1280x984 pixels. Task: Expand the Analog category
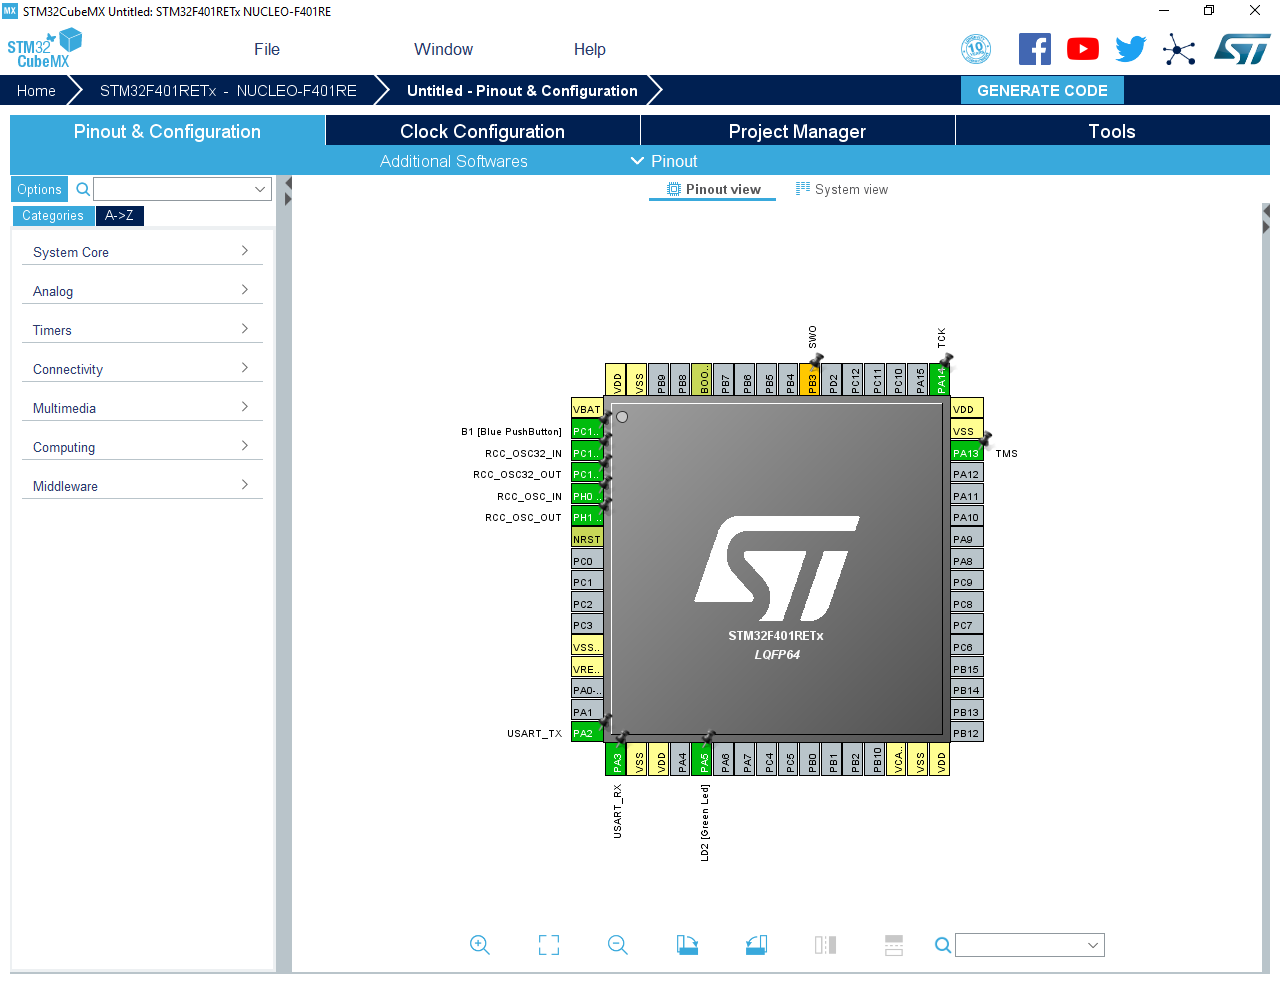point(142,291)
